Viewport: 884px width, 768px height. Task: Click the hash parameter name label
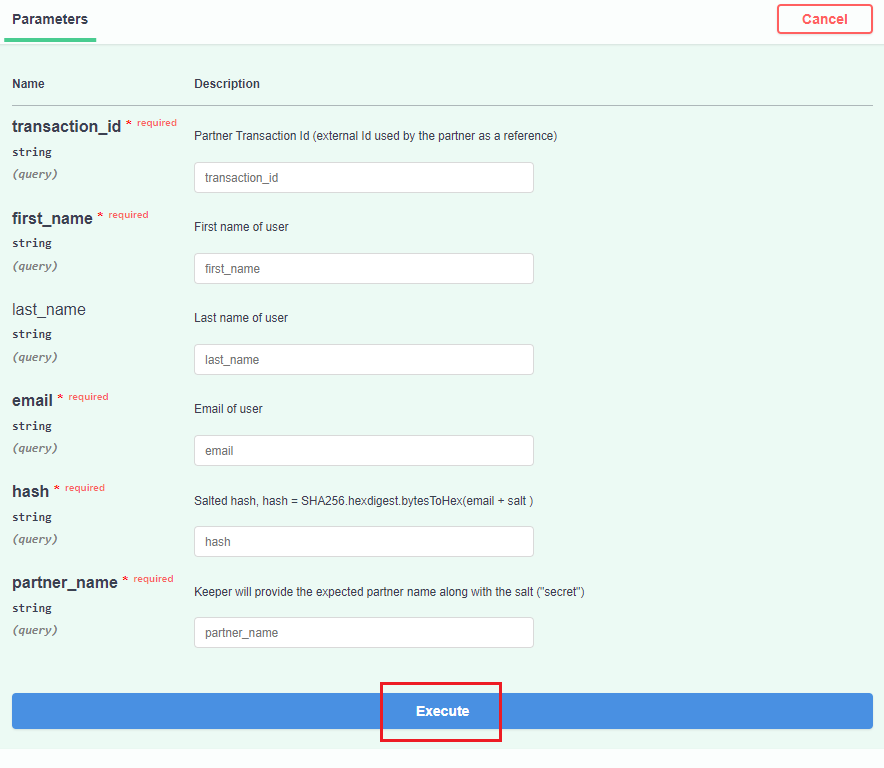pyautogui.click(x=30, y=491)
